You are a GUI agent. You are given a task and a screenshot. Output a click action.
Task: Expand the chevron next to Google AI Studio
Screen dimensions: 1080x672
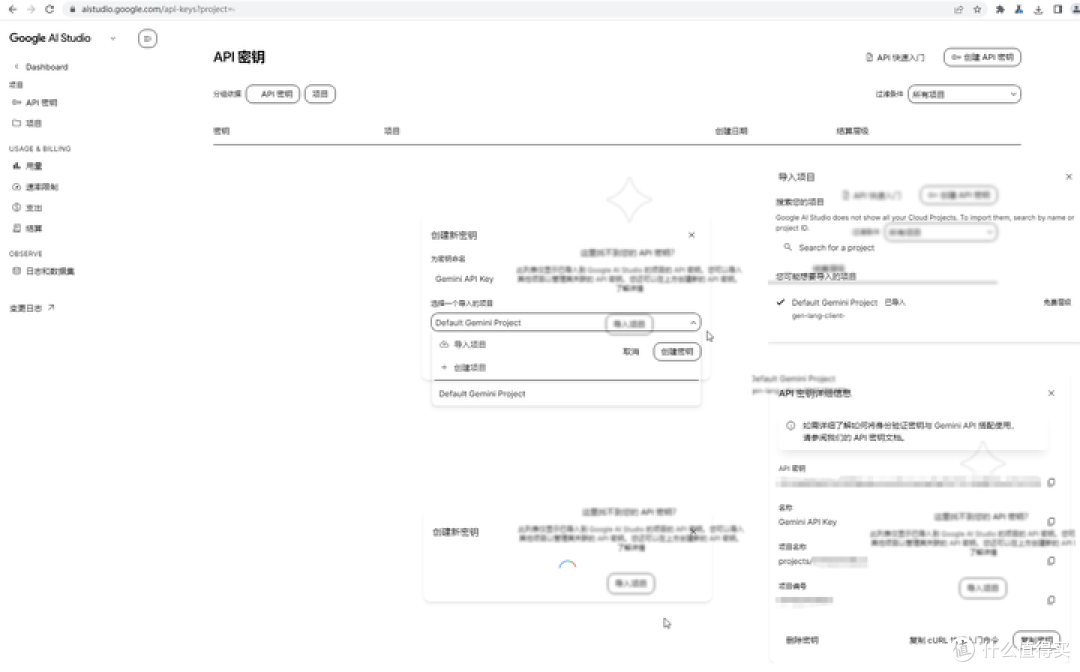click(113, 39)
